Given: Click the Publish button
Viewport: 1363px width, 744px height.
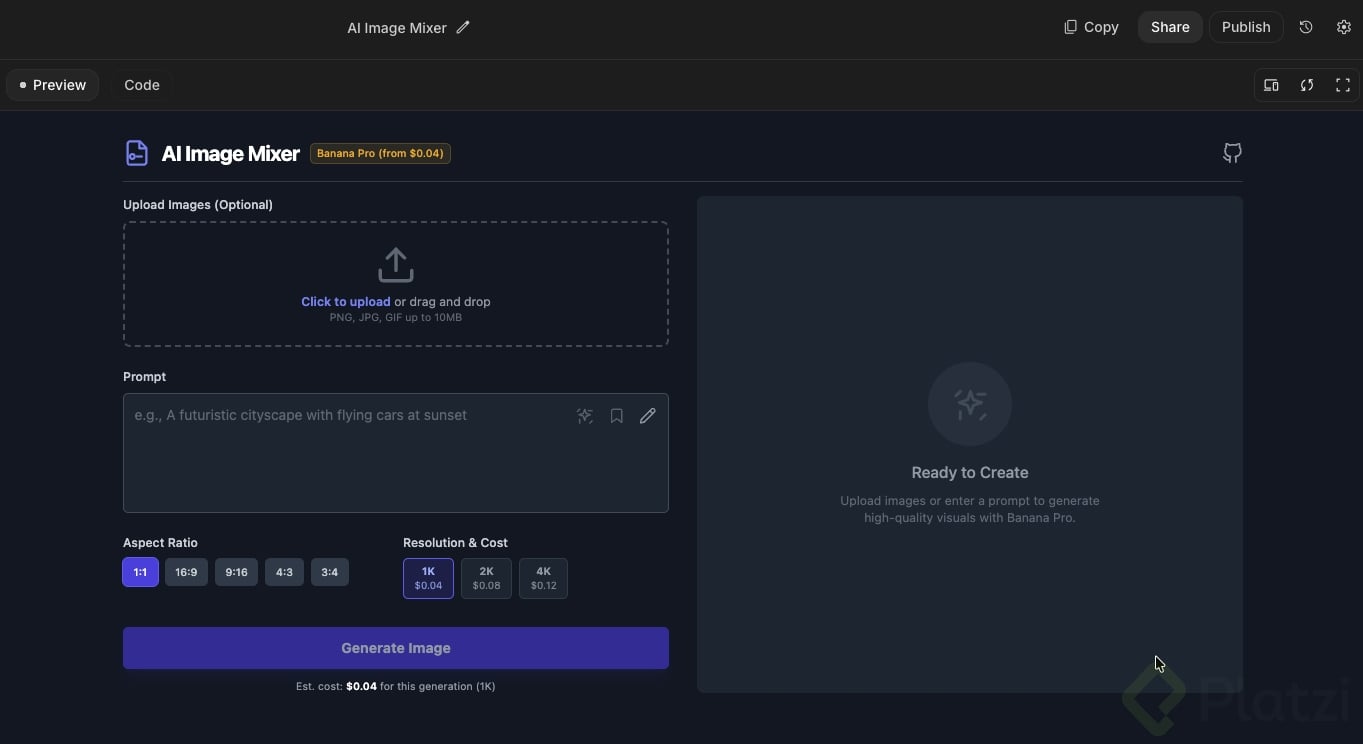Looking at the screenshot, I should point(1245,27).
